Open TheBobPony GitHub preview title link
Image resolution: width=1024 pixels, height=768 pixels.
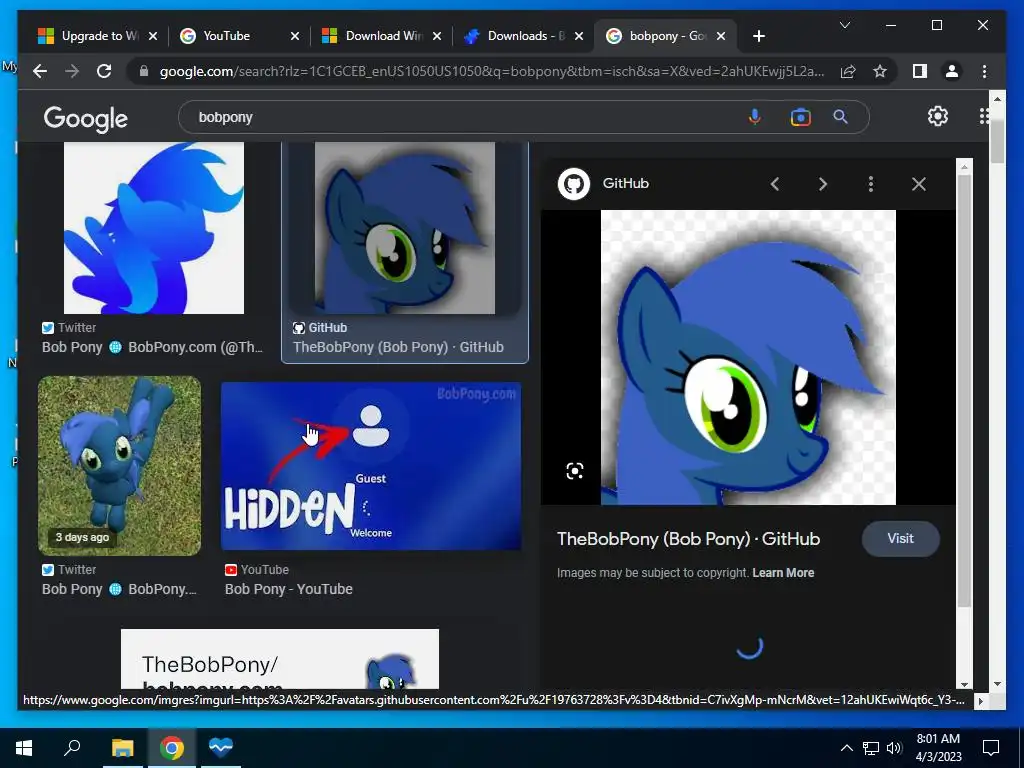tap(688, 539)
